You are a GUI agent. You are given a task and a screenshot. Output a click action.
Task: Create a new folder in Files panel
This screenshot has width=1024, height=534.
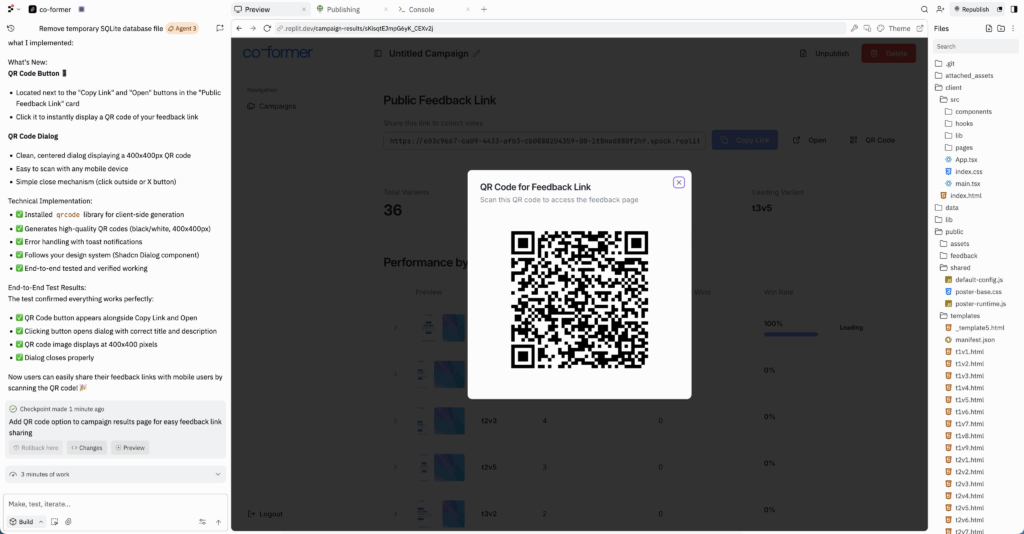click(1000, 28)
